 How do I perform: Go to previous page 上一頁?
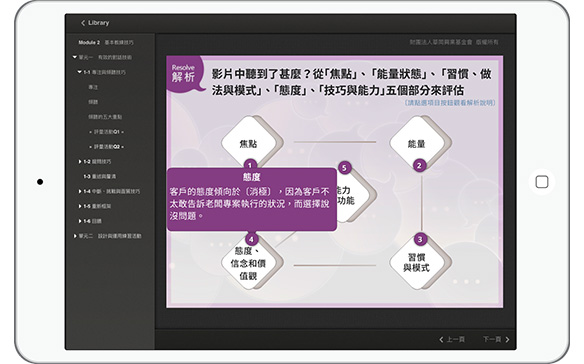pos(452,339)
